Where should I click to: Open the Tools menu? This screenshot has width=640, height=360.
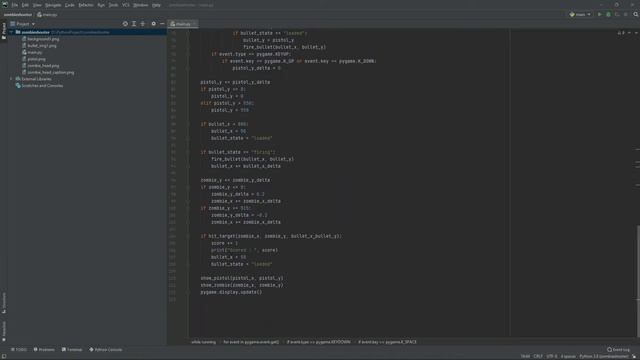pyautogui.click(x=113, y=5)
